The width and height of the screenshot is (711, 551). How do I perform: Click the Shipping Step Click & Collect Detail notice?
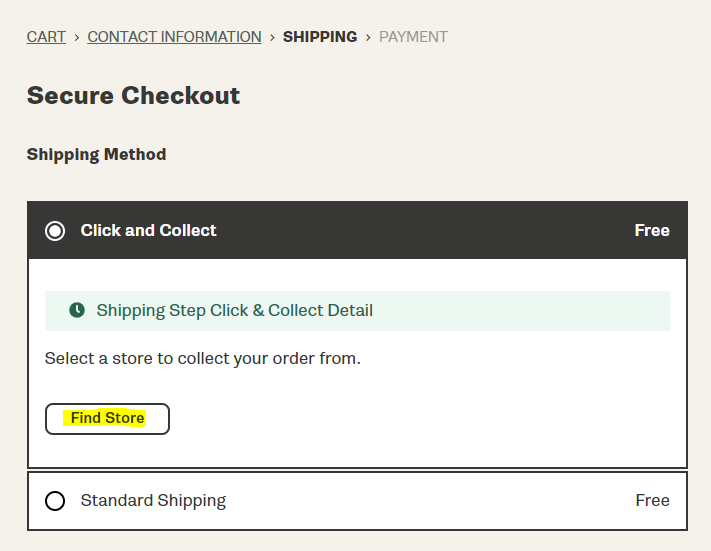coord(357,311)
